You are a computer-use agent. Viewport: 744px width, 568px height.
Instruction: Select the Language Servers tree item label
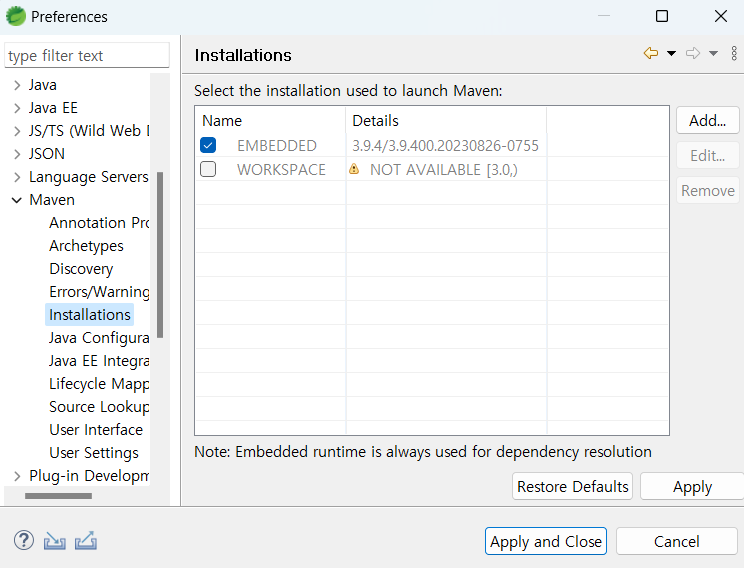tap(89, 177)
